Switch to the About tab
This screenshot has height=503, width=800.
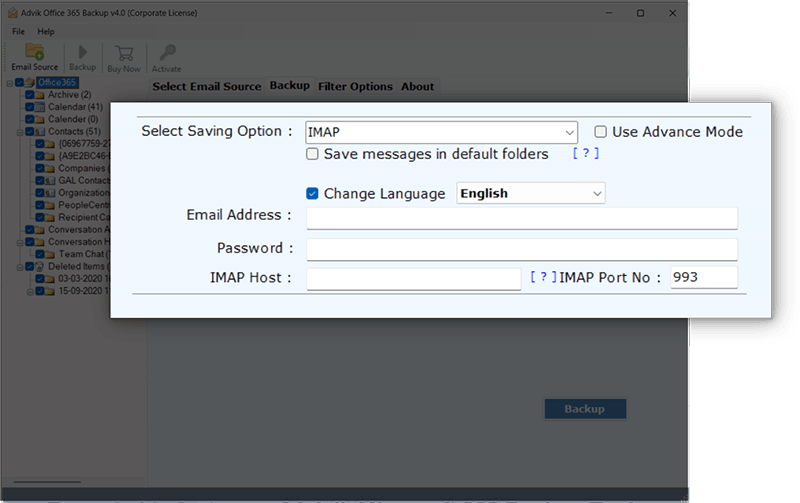point(417,86)
